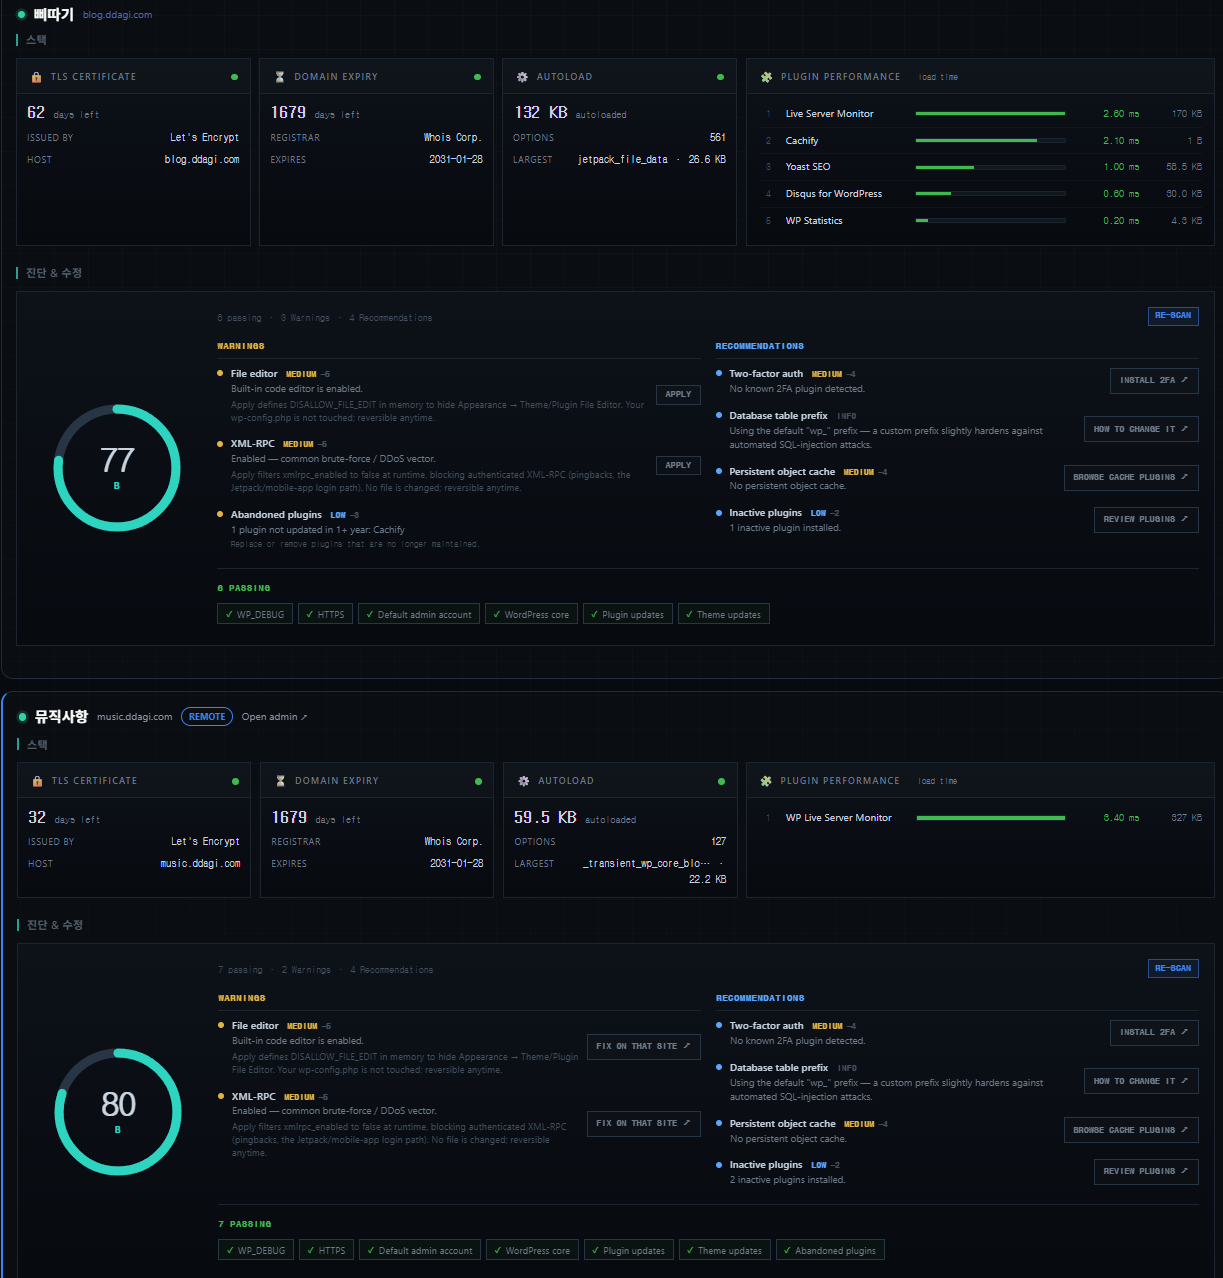Click the load bar for the Cachify plugin
Screen dimensions: 1223x1278
(991, 141)
